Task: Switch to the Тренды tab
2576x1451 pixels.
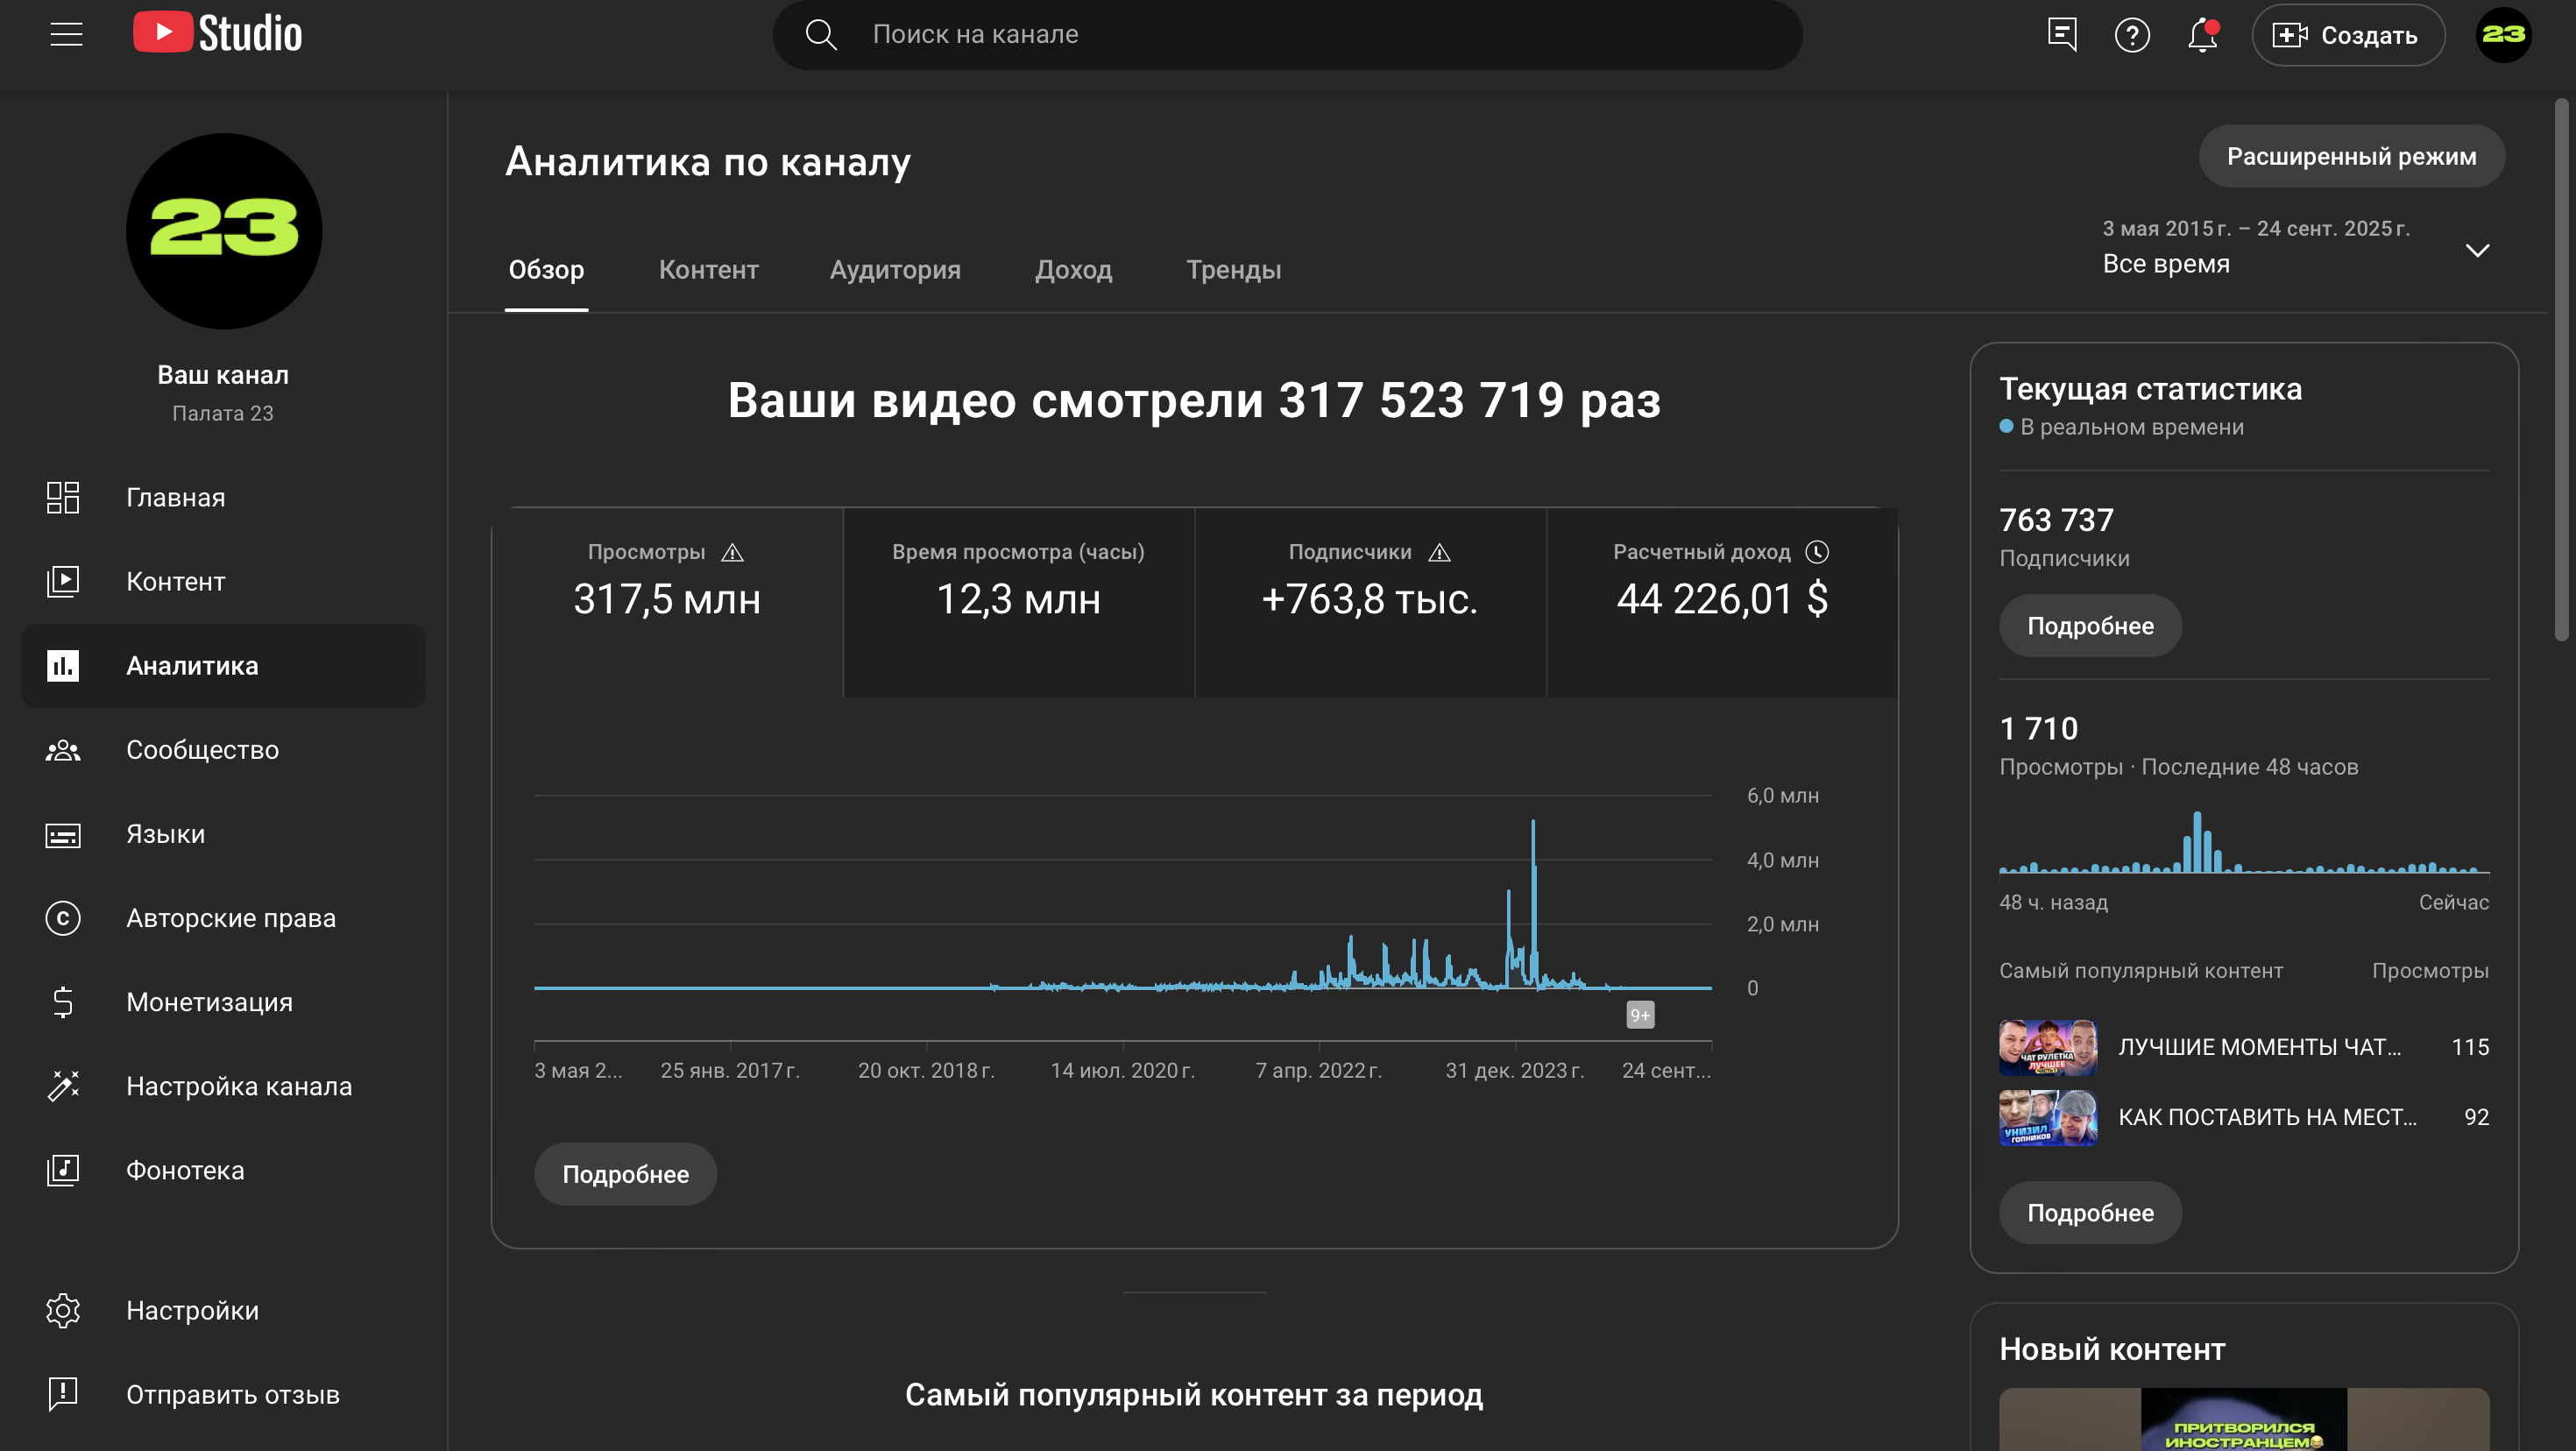Action: point(1233,270)
